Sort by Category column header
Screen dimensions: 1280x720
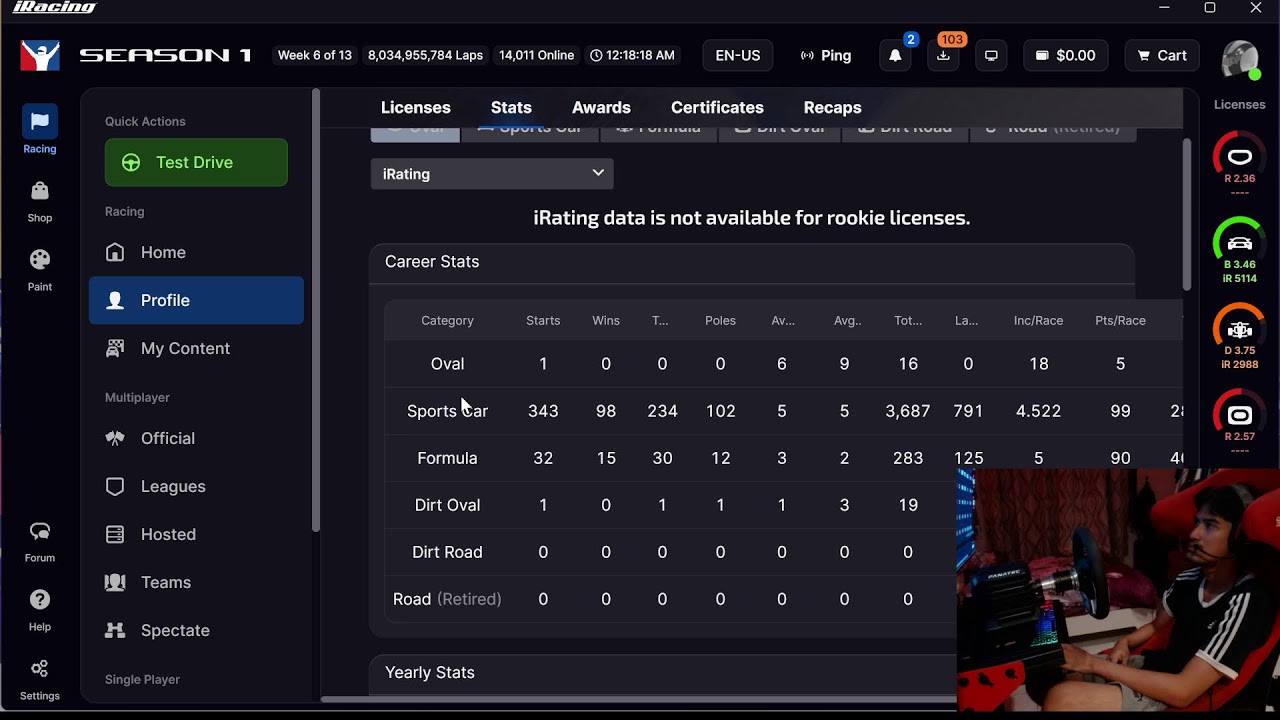(x=447, y=321)
